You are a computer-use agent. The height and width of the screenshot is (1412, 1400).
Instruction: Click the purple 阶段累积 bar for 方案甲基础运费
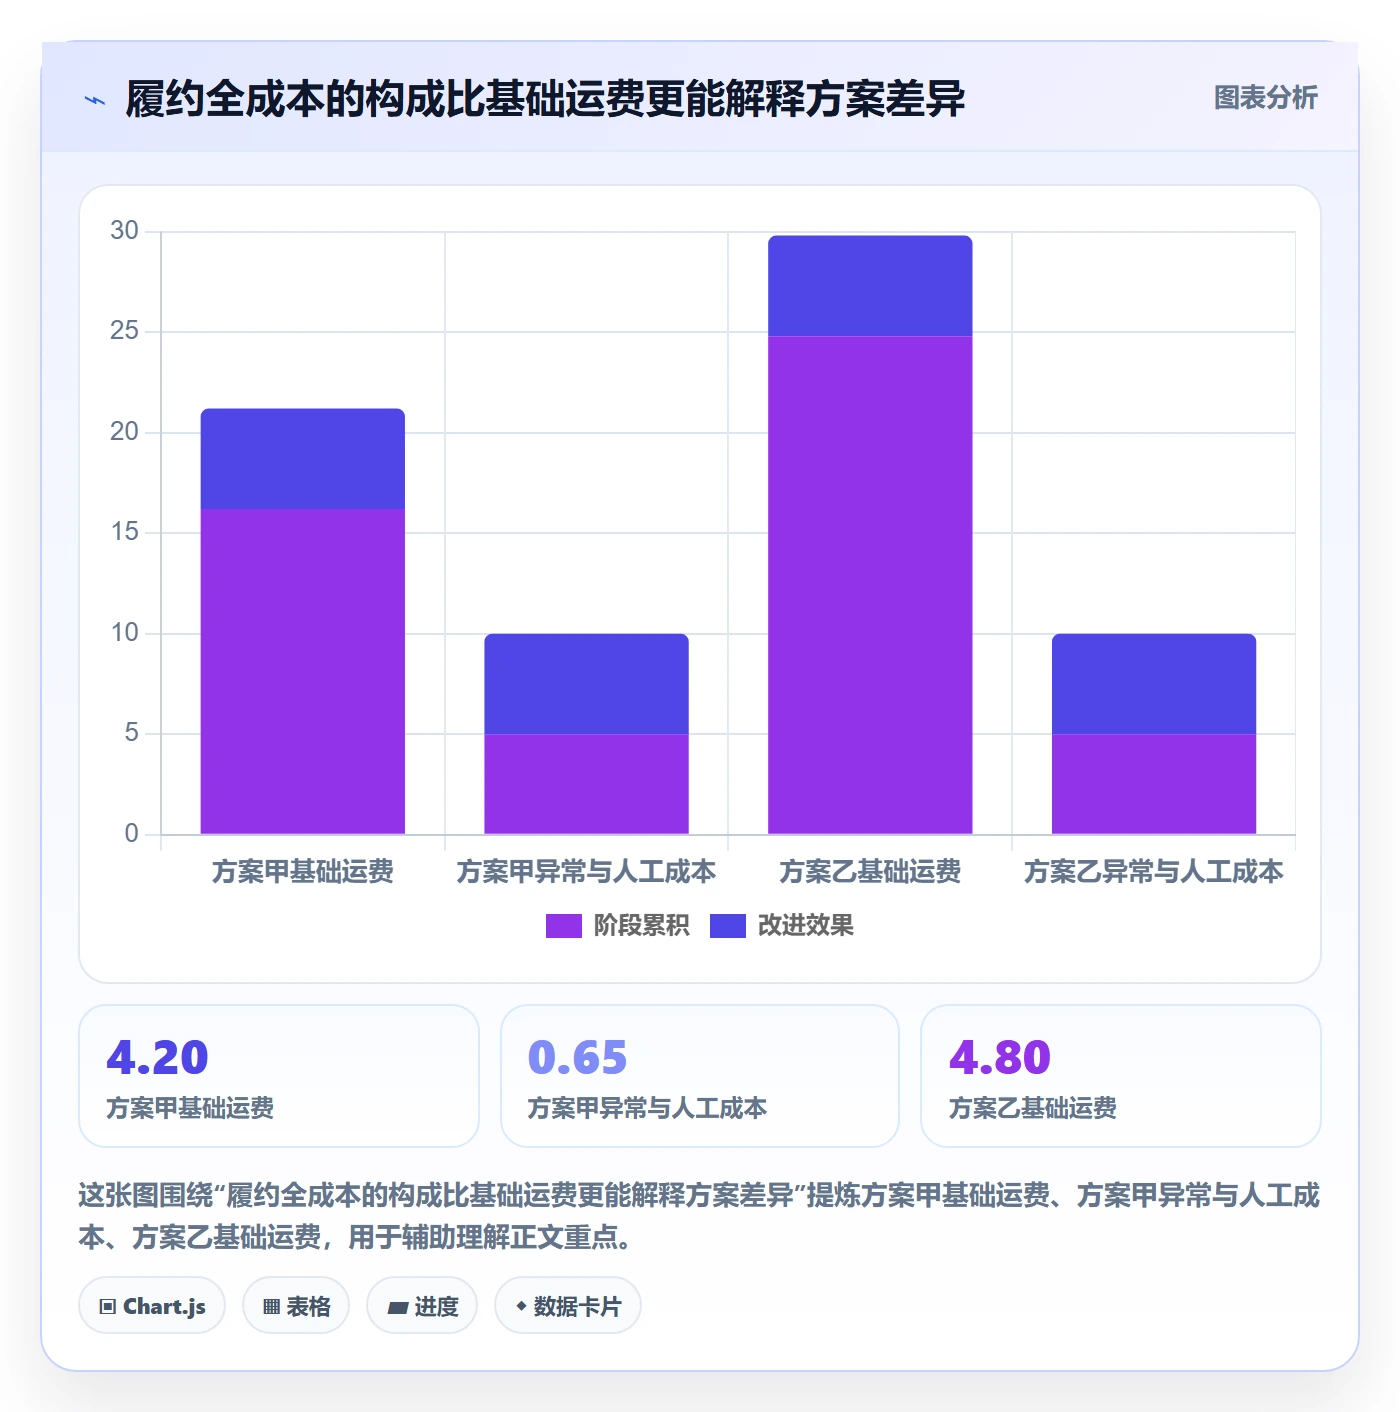point(303,671)
